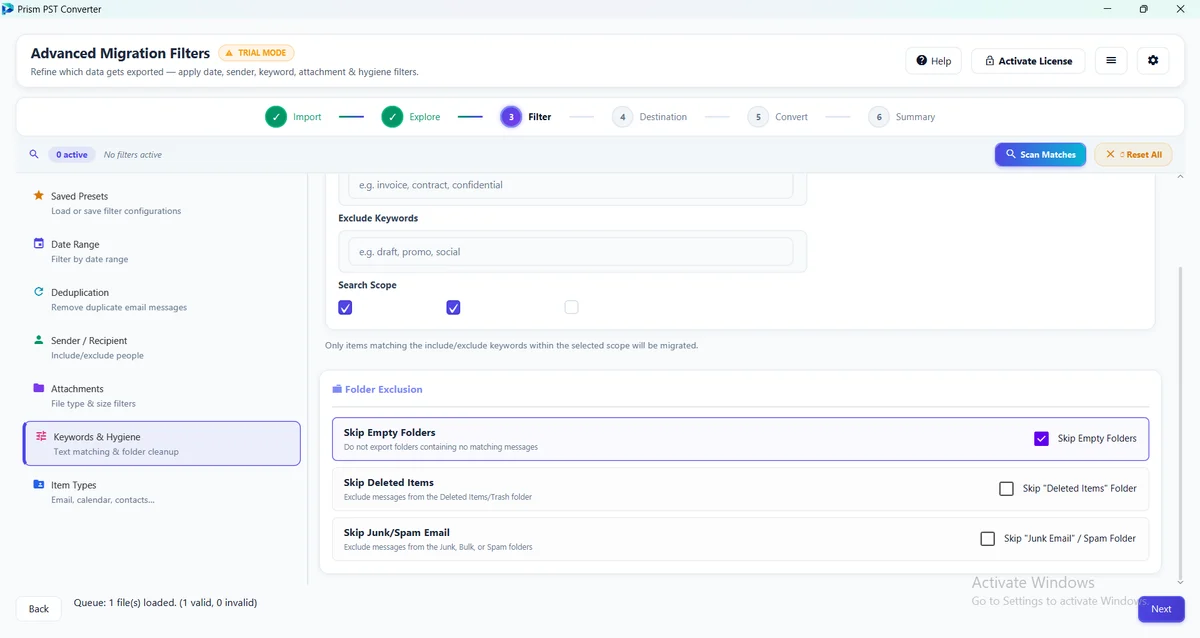Click the '0 active' filter count badge
The width and height of the screenshot is (1200, 638).
(x=72, y=155)
